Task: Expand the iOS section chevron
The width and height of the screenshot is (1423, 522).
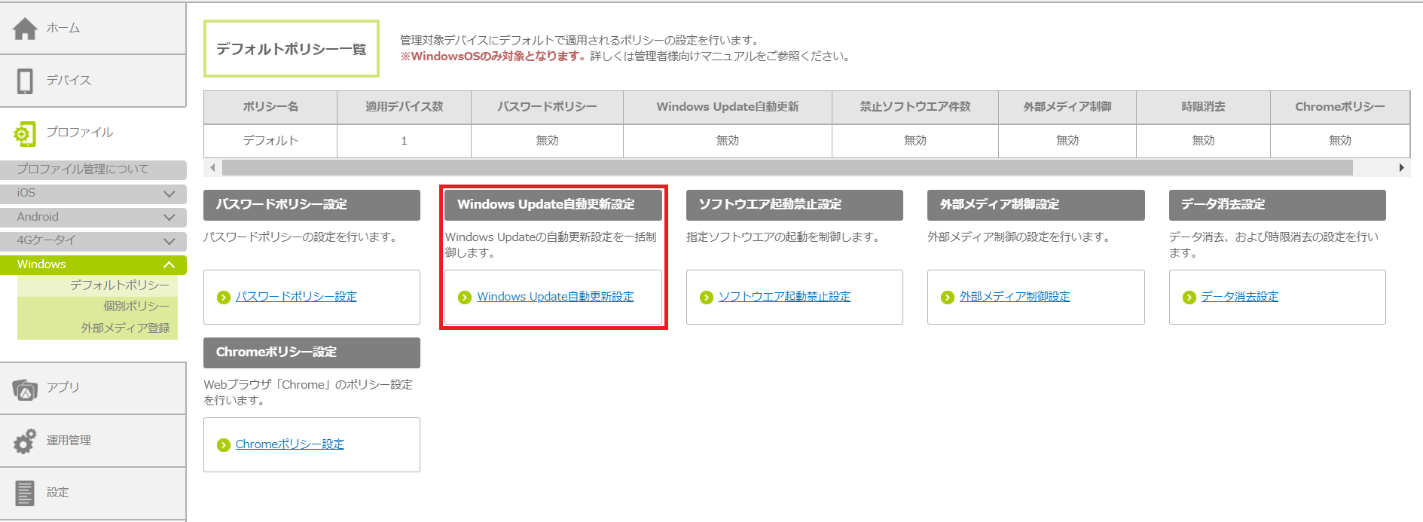Action: (168, 193)
